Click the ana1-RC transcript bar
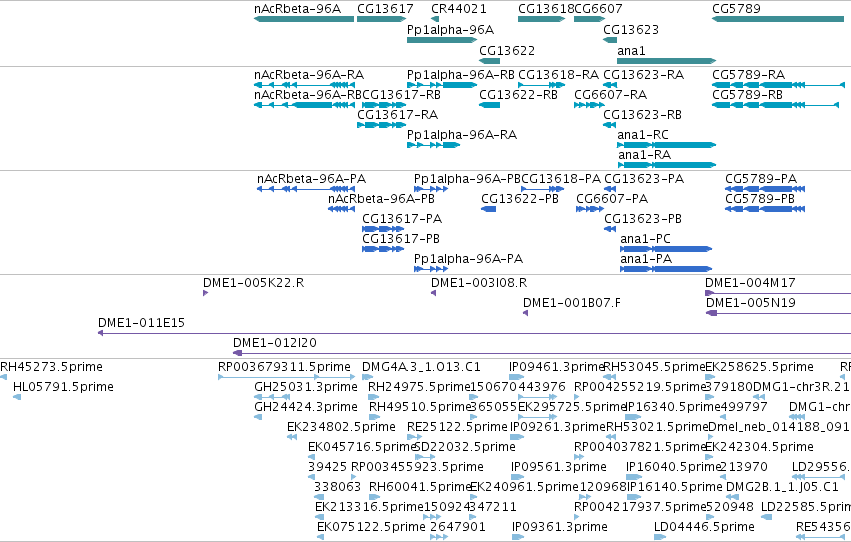 click(x=666, y=145)
